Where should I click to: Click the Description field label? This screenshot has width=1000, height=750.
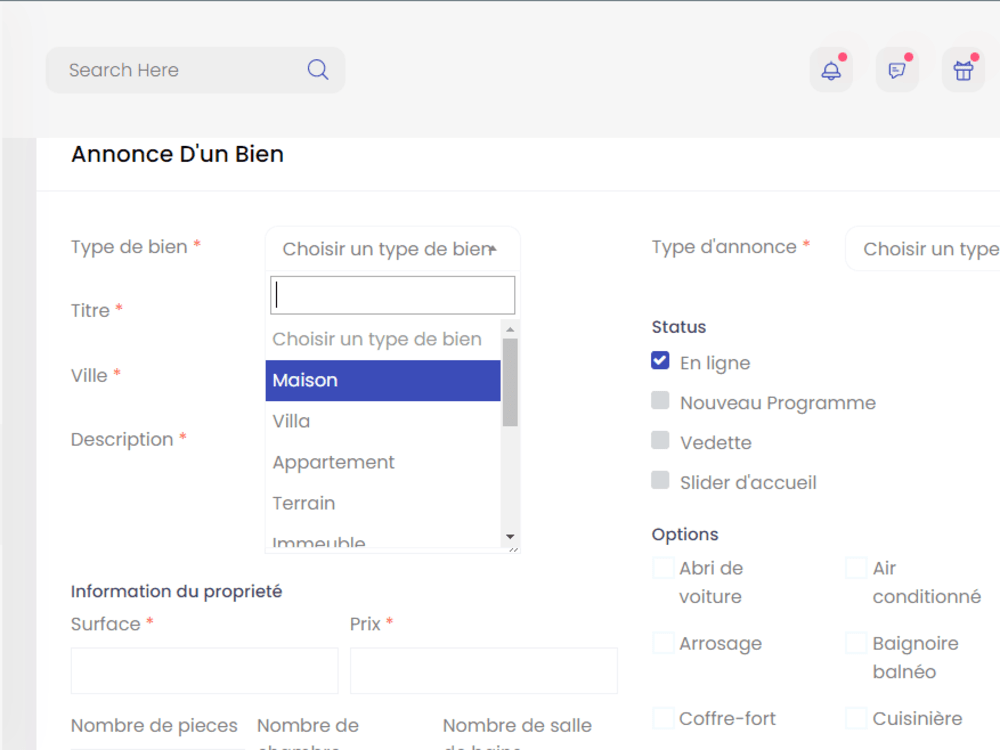[122, 439]
